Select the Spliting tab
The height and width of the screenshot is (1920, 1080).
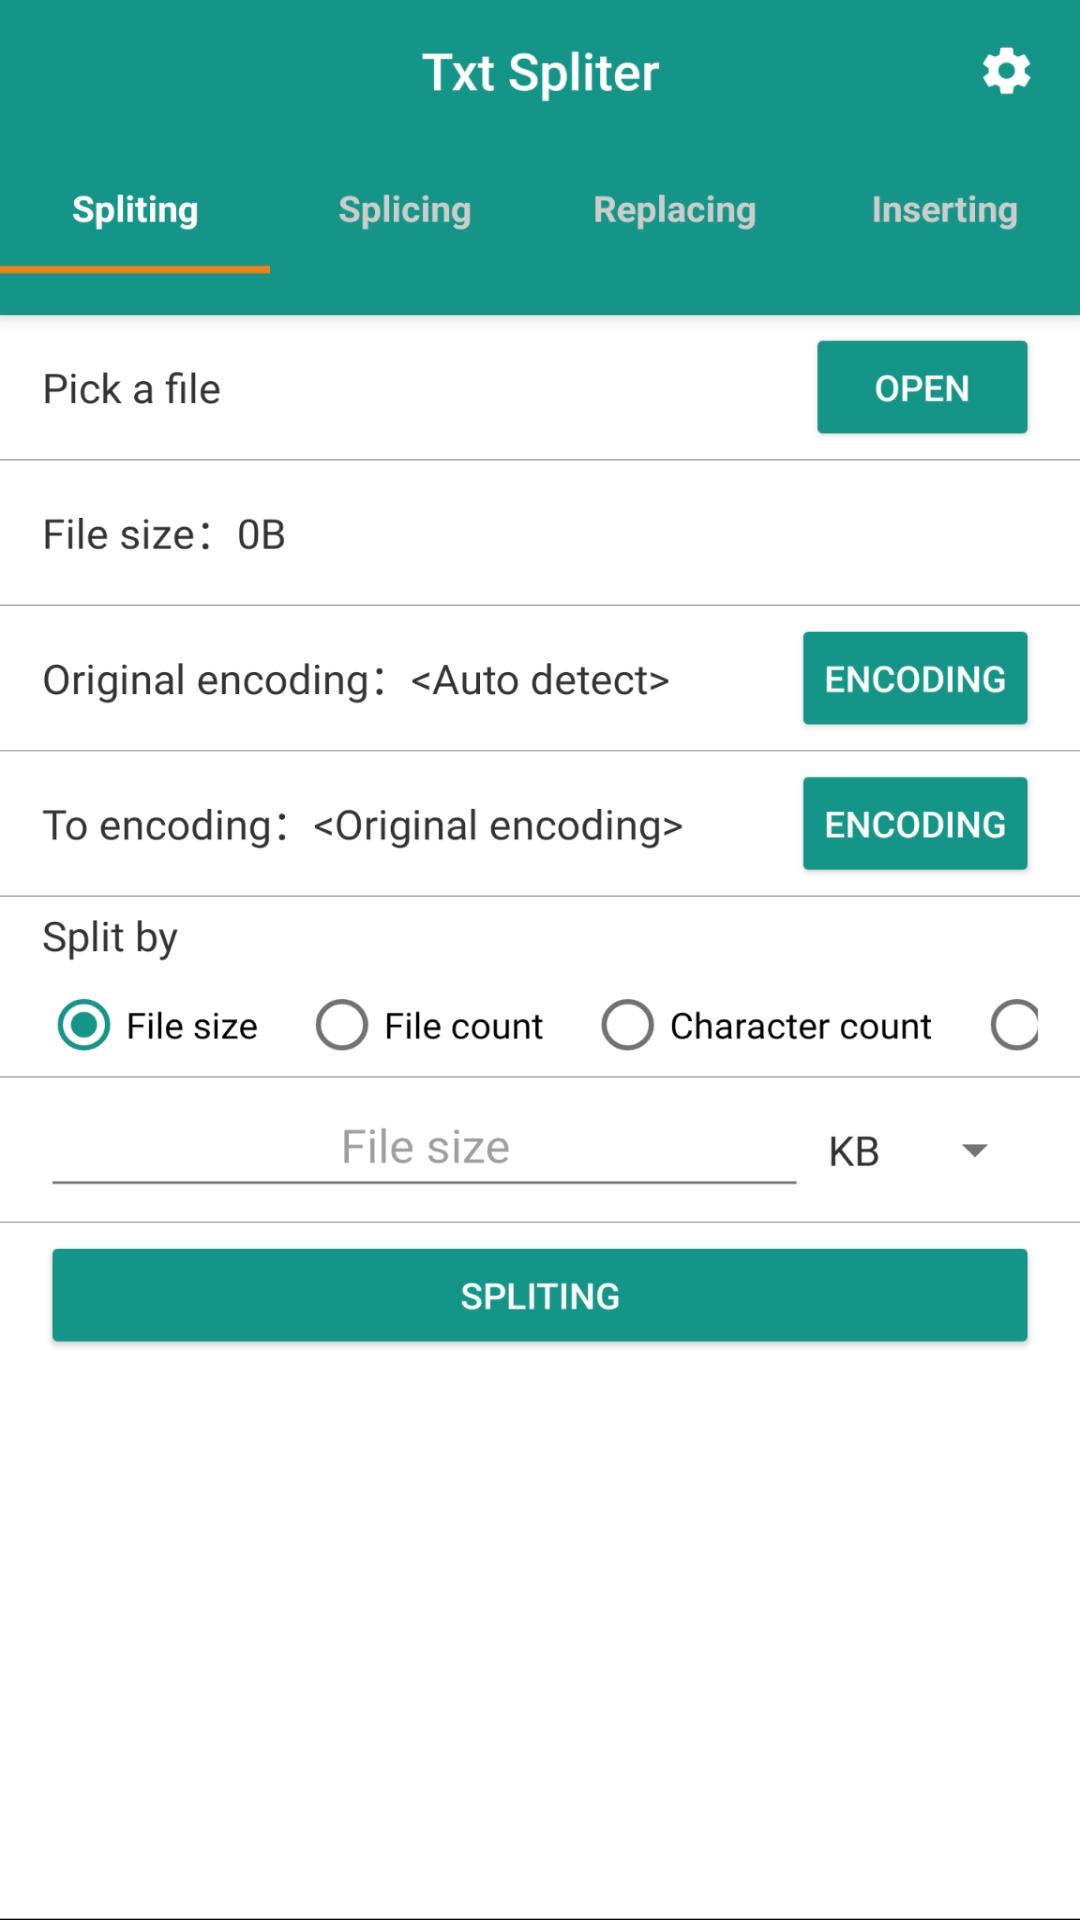(135, 210)
